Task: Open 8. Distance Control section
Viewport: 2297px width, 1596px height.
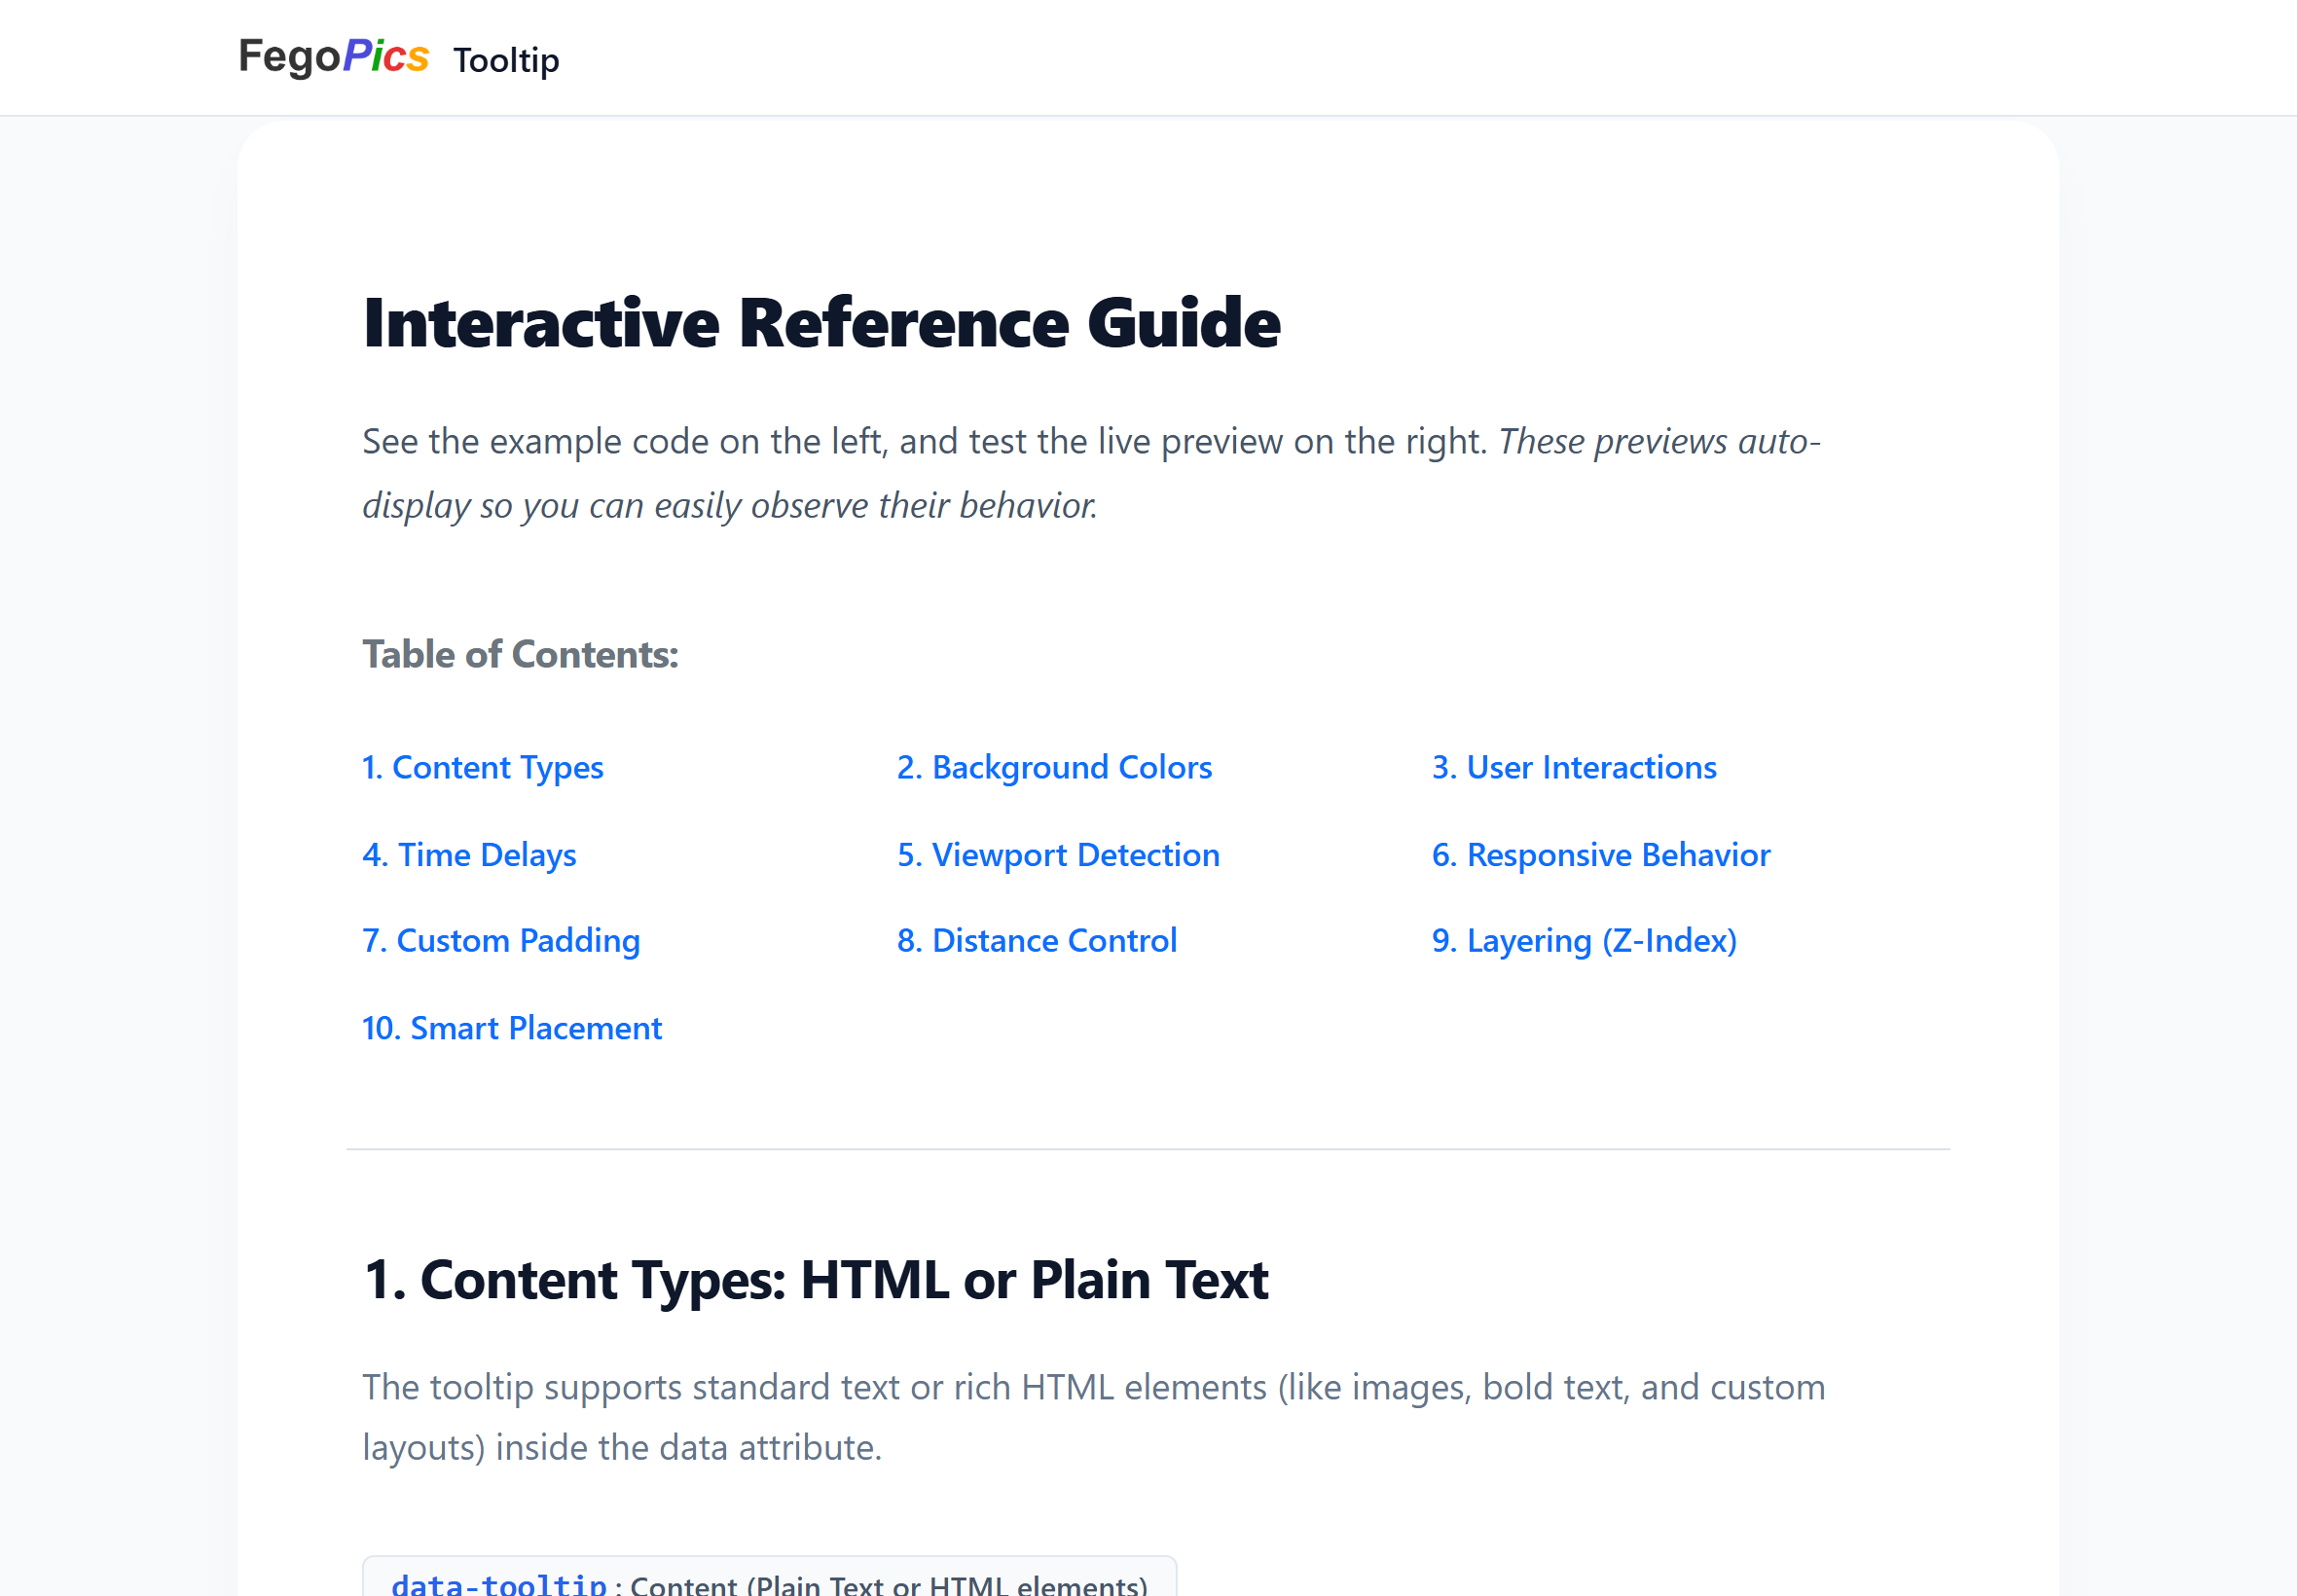Action: coord(1037,941)
